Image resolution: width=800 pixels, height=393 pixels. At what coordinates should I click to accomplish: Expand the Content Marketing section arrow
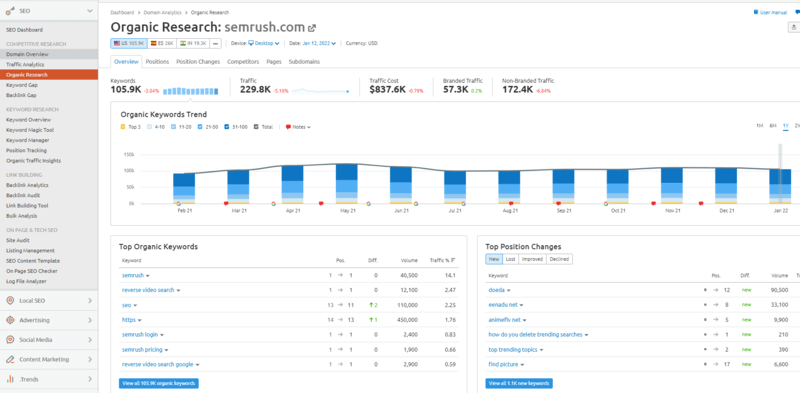click(90, 359)
